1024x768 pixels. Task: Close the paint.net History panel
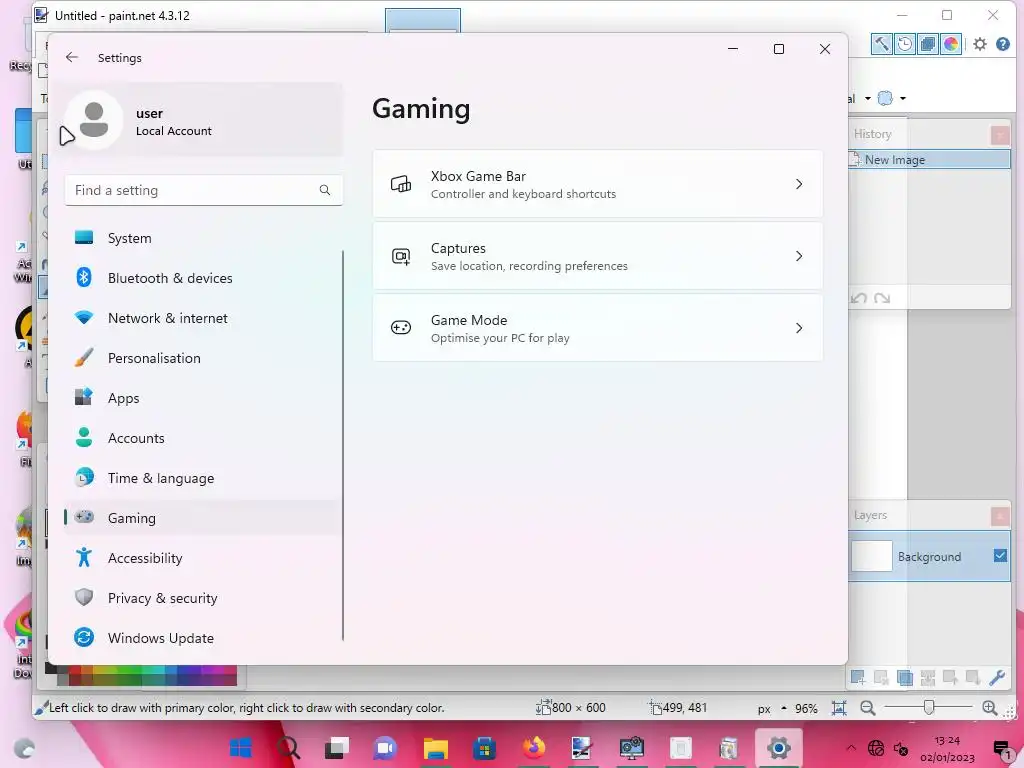click(x=1000, y=135)
